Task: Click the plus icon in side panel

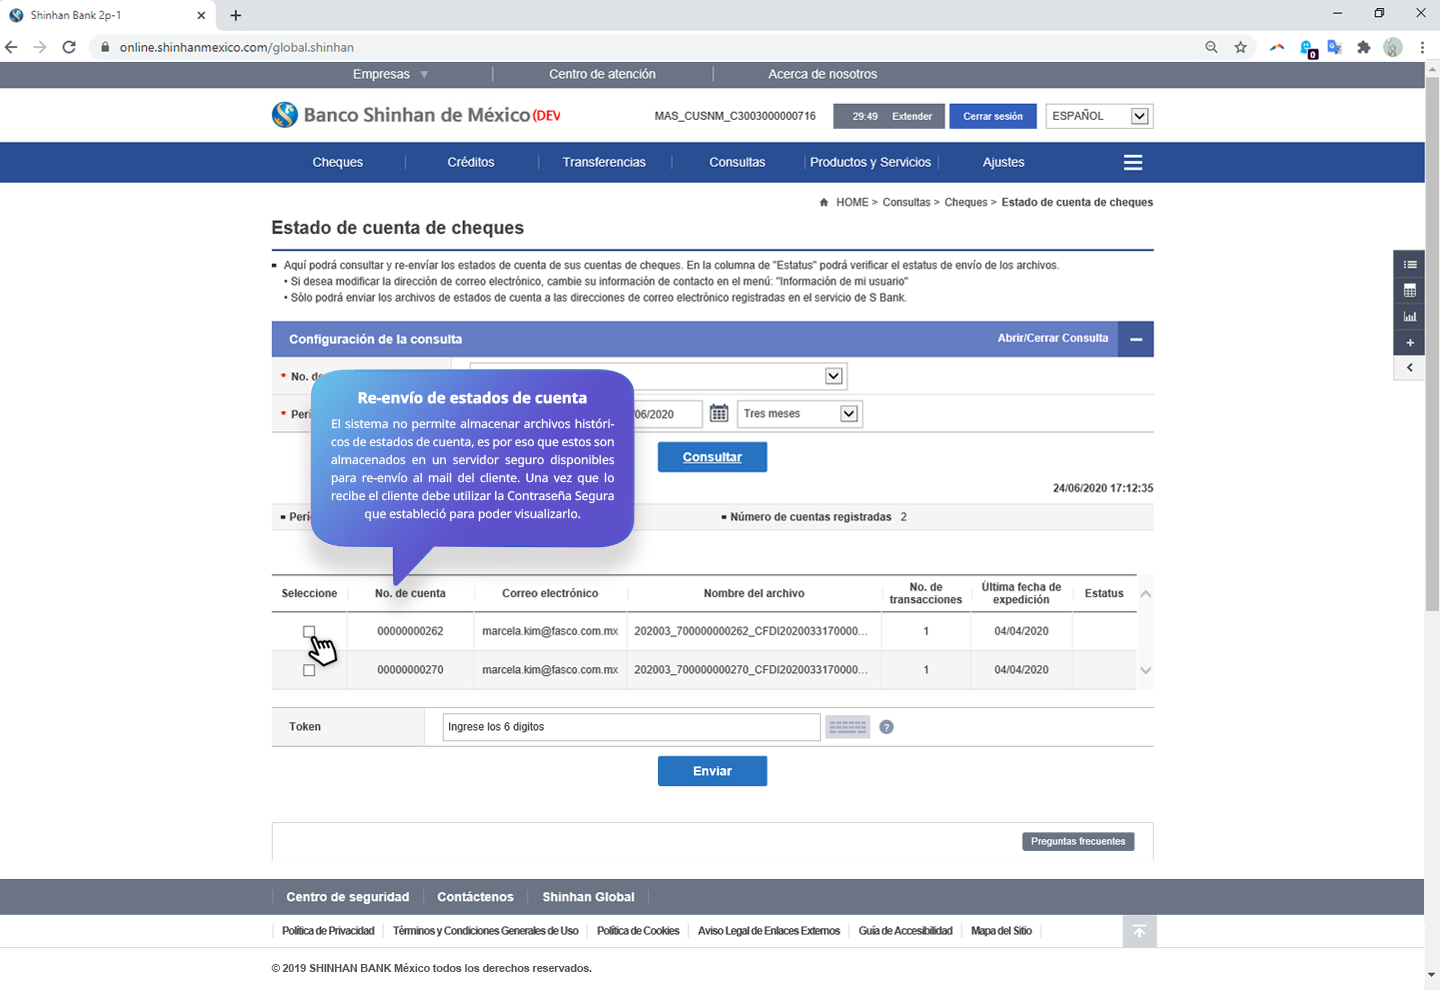Action: click(1409, 342)
